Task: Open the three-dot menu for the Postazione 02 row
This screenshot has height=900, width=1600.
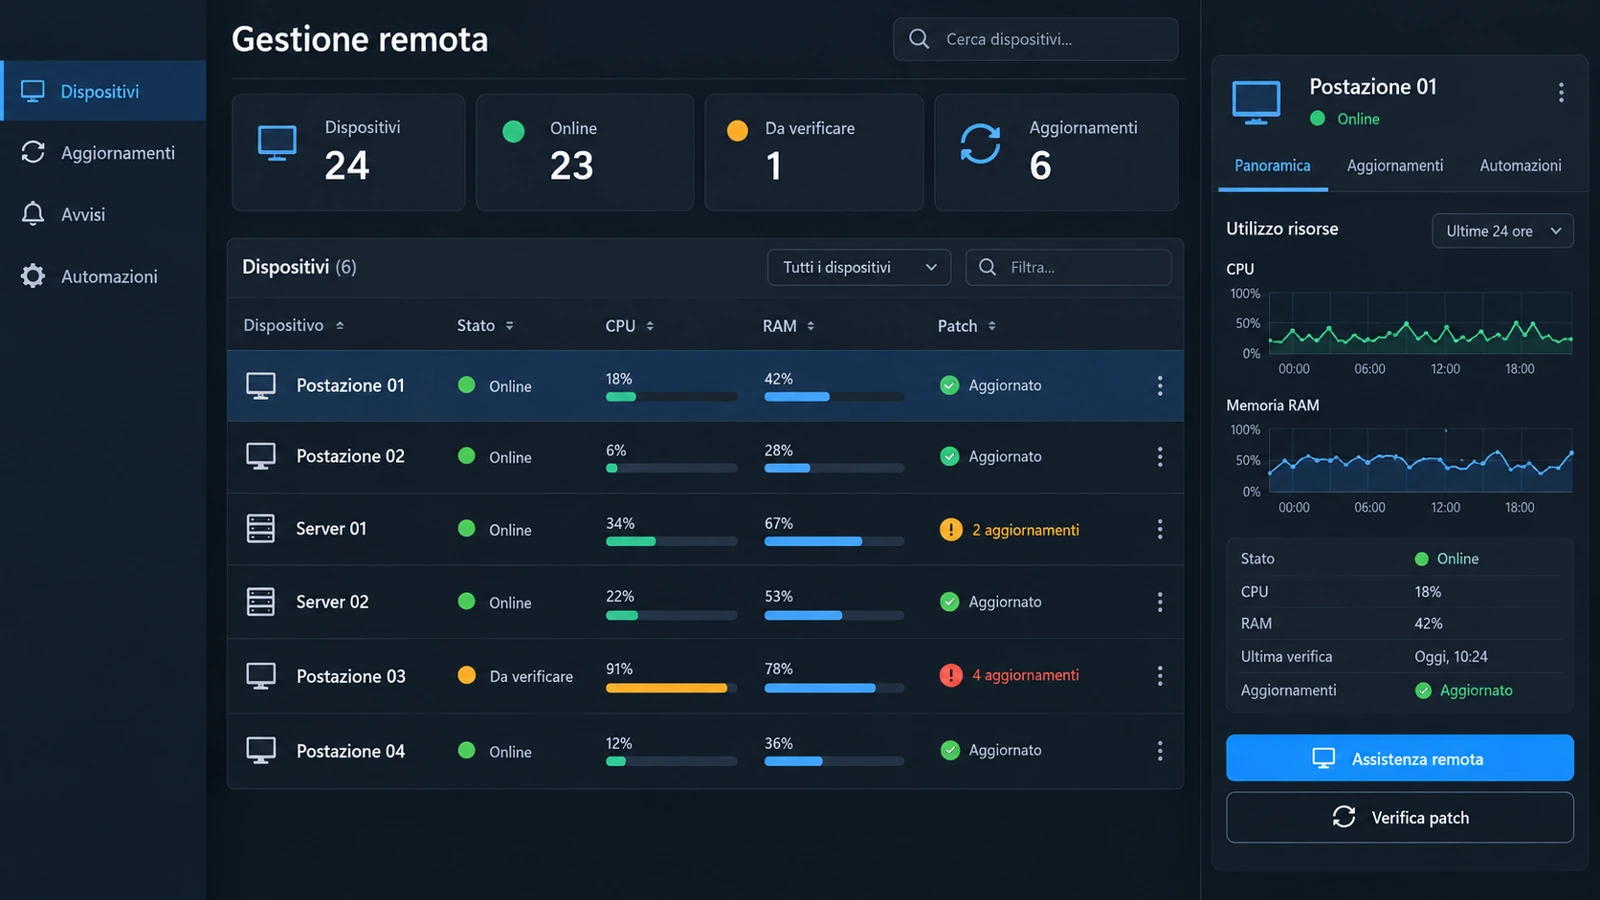Action: (x=1160, y=457)
